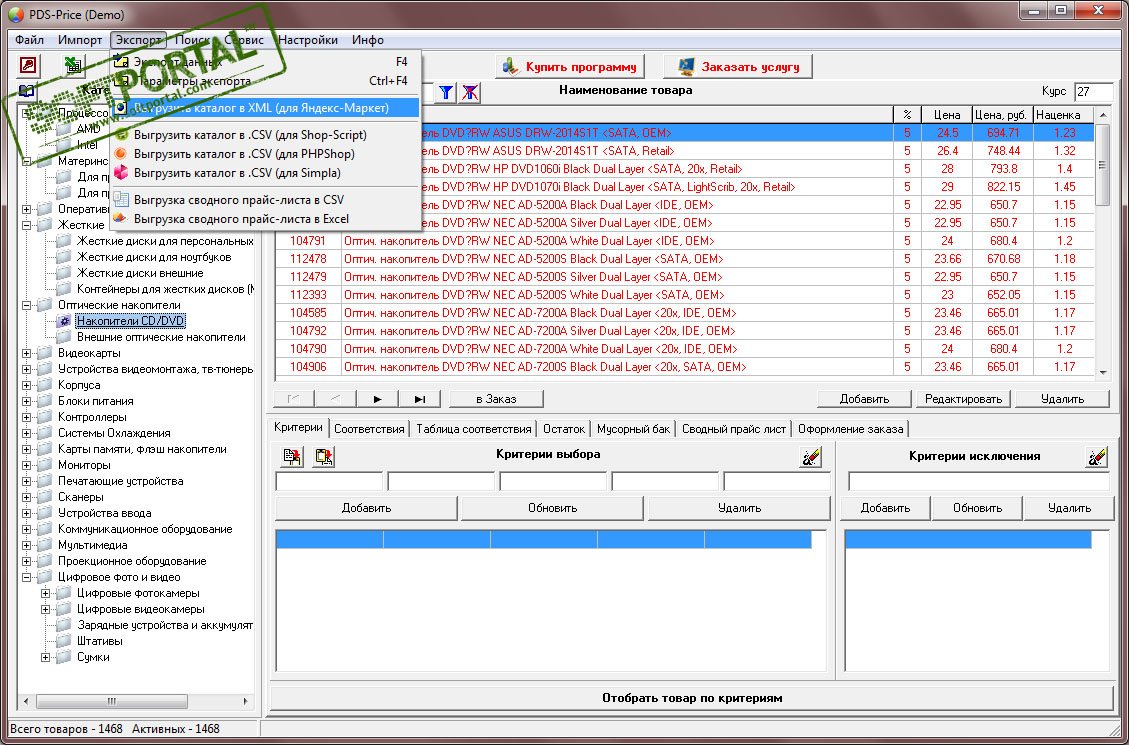This screenshot has height=745, width=1129.
Task: Click scroll-down arrow of product table scrollbar
Action: (1102, 373)
